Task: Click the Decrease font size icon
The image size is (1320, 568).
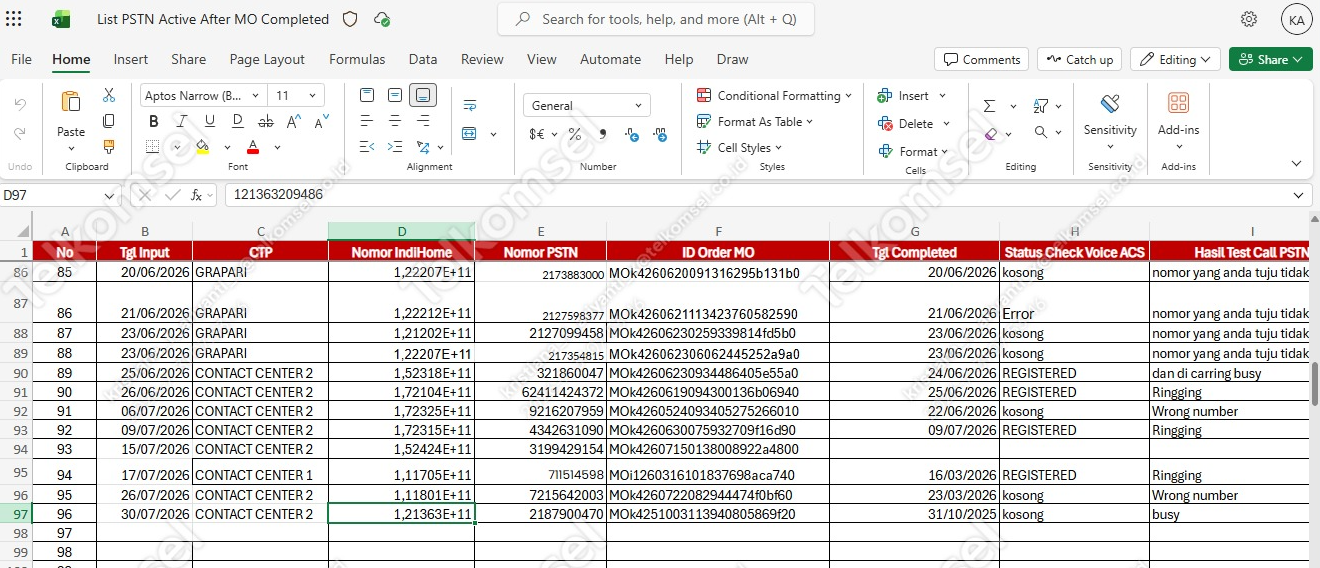Action: click(322, 121)
